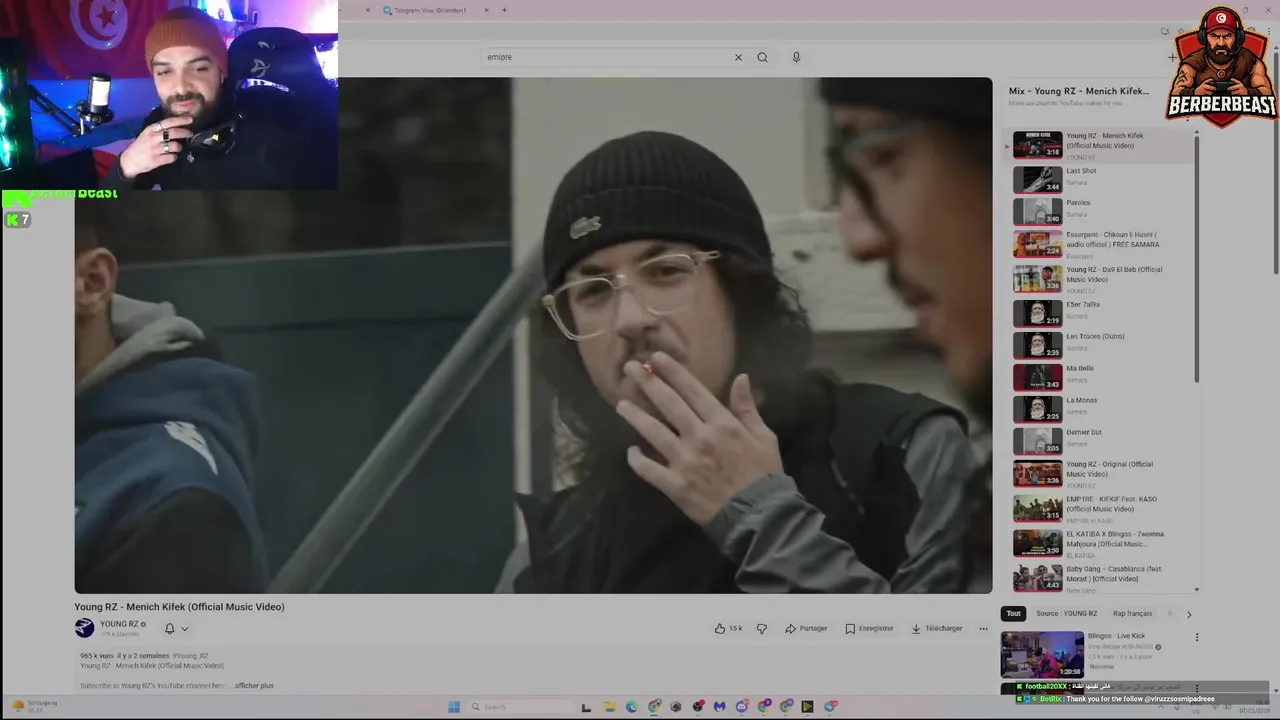Open YOUNG RZ channel avatar
This screenshot has height=720, width=1280.
coord(85,628)
